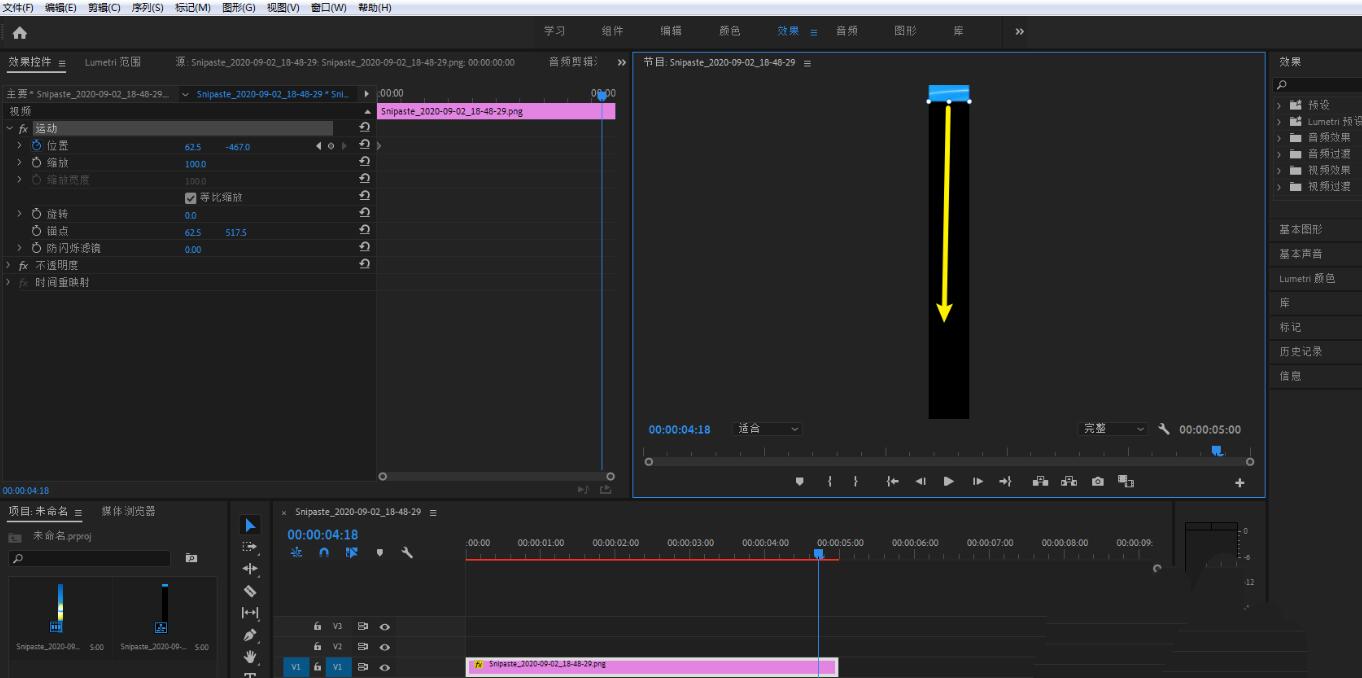Reset the 不透明度 (Opacity) effect
The width and height of the screenshot is (1362, 678).
(364, 264)
